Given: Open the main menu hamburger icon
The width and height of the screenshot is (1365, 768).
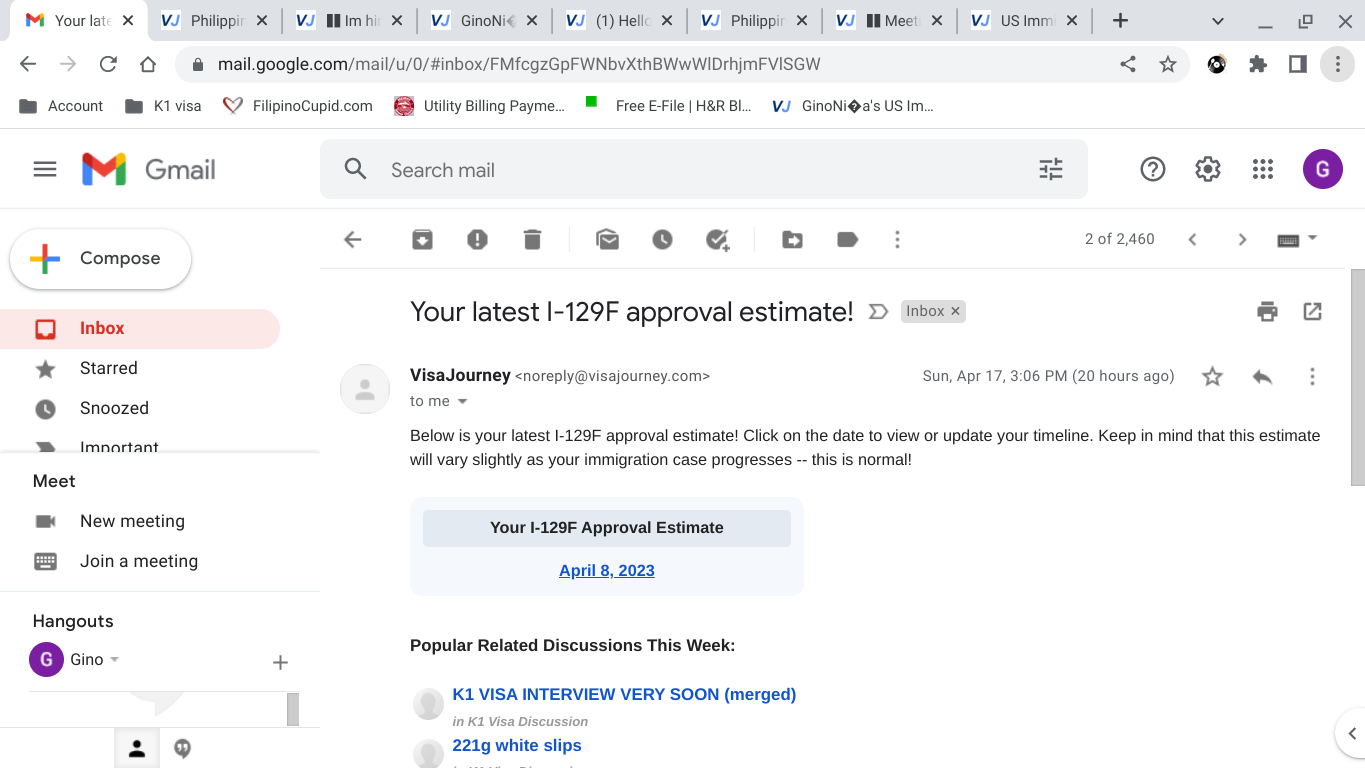Looking at the screenshot, I should [45, 170].
